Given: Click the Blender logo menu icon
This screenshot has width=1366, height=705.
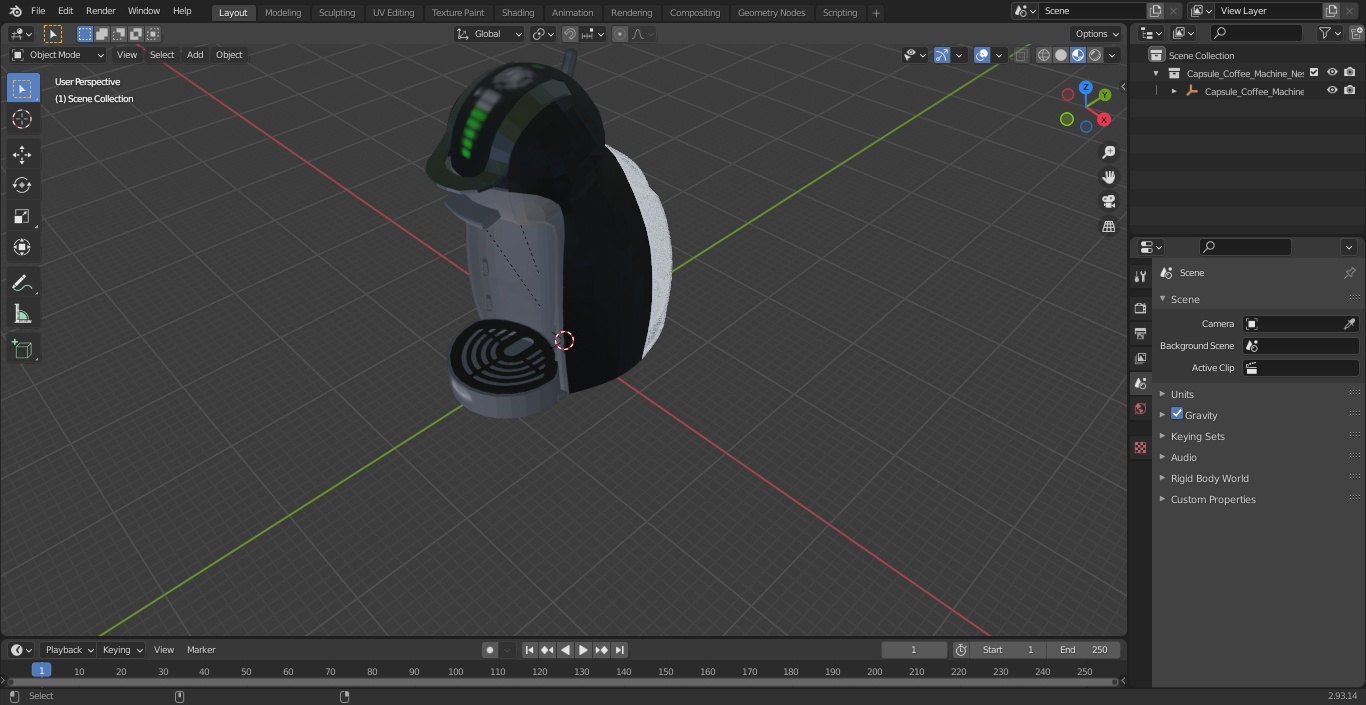Looking at the screenshot, I should click(x=15, y=11).
